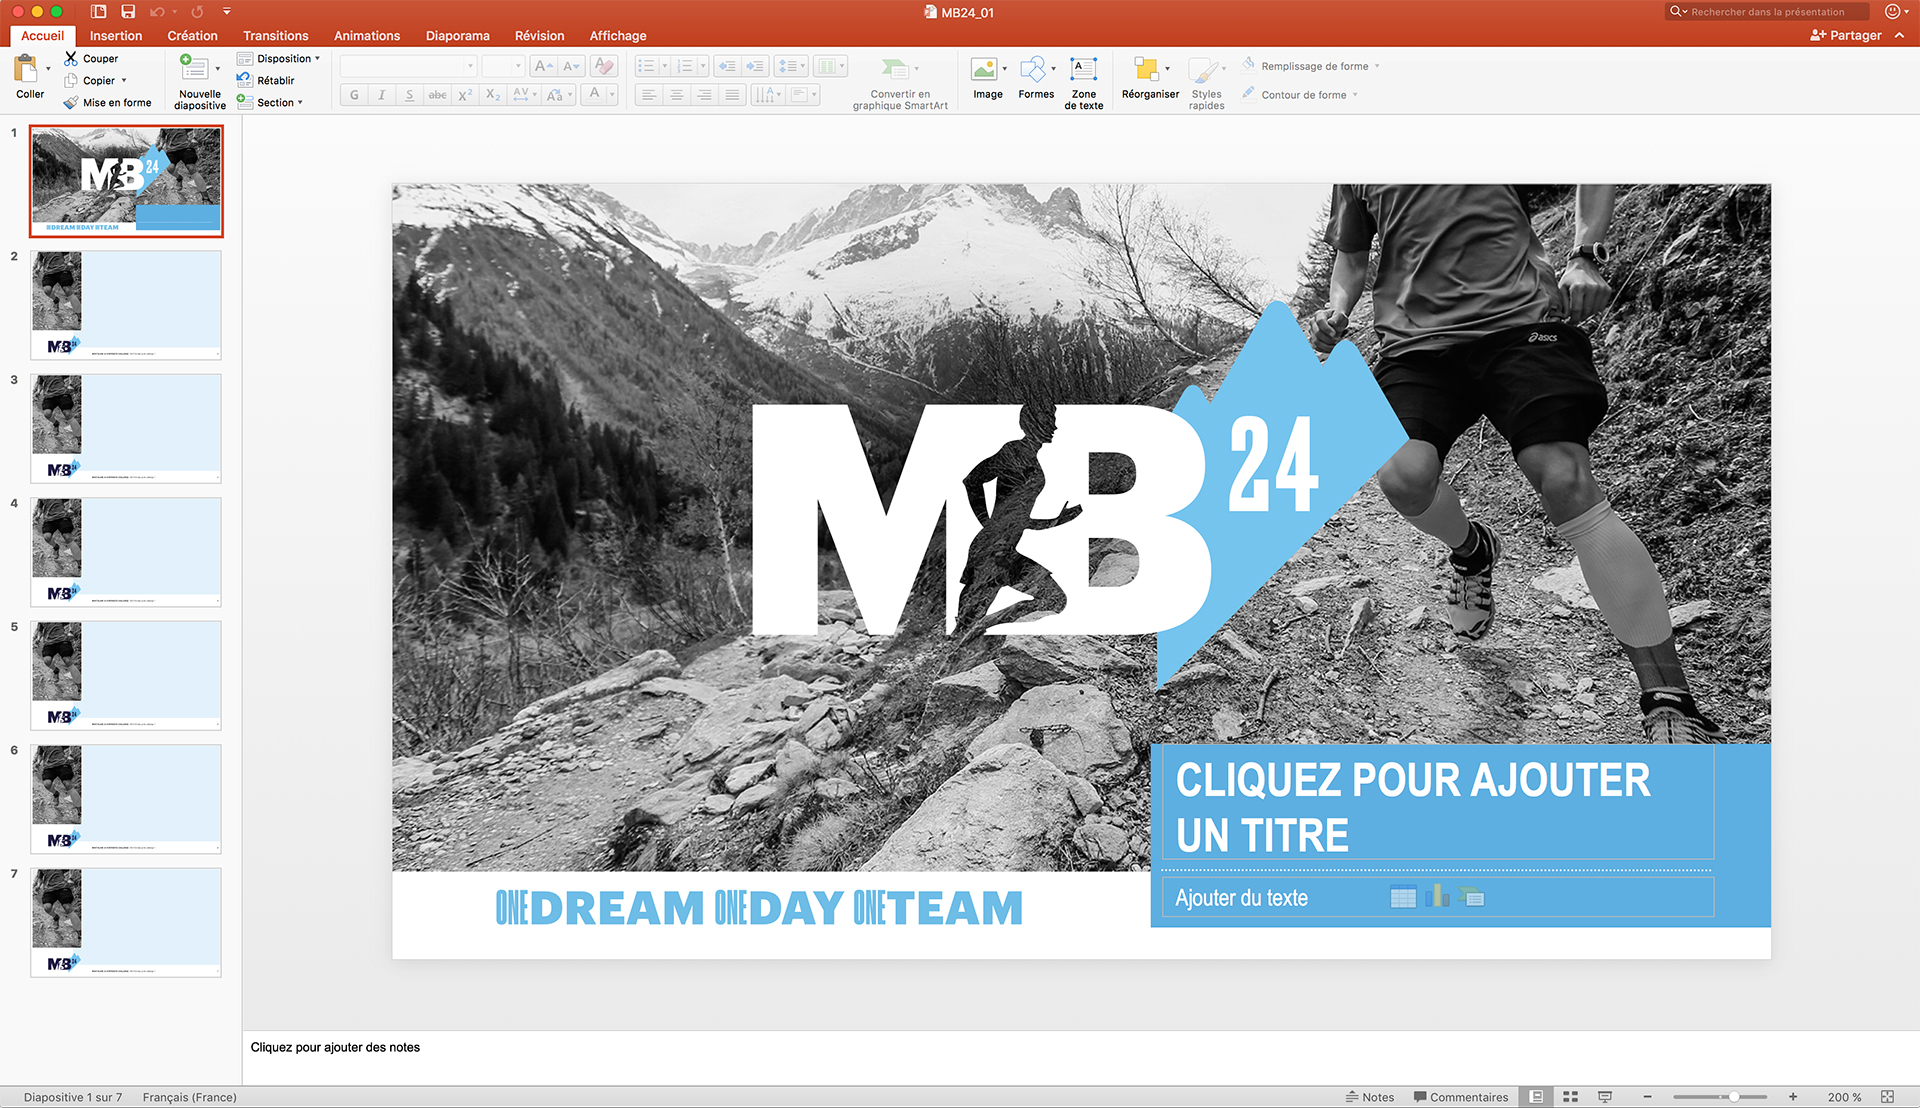Screen dimensions: 1920x1108
Task: Toggle Gras (G) bold formatting
Action: pos(354,95)
